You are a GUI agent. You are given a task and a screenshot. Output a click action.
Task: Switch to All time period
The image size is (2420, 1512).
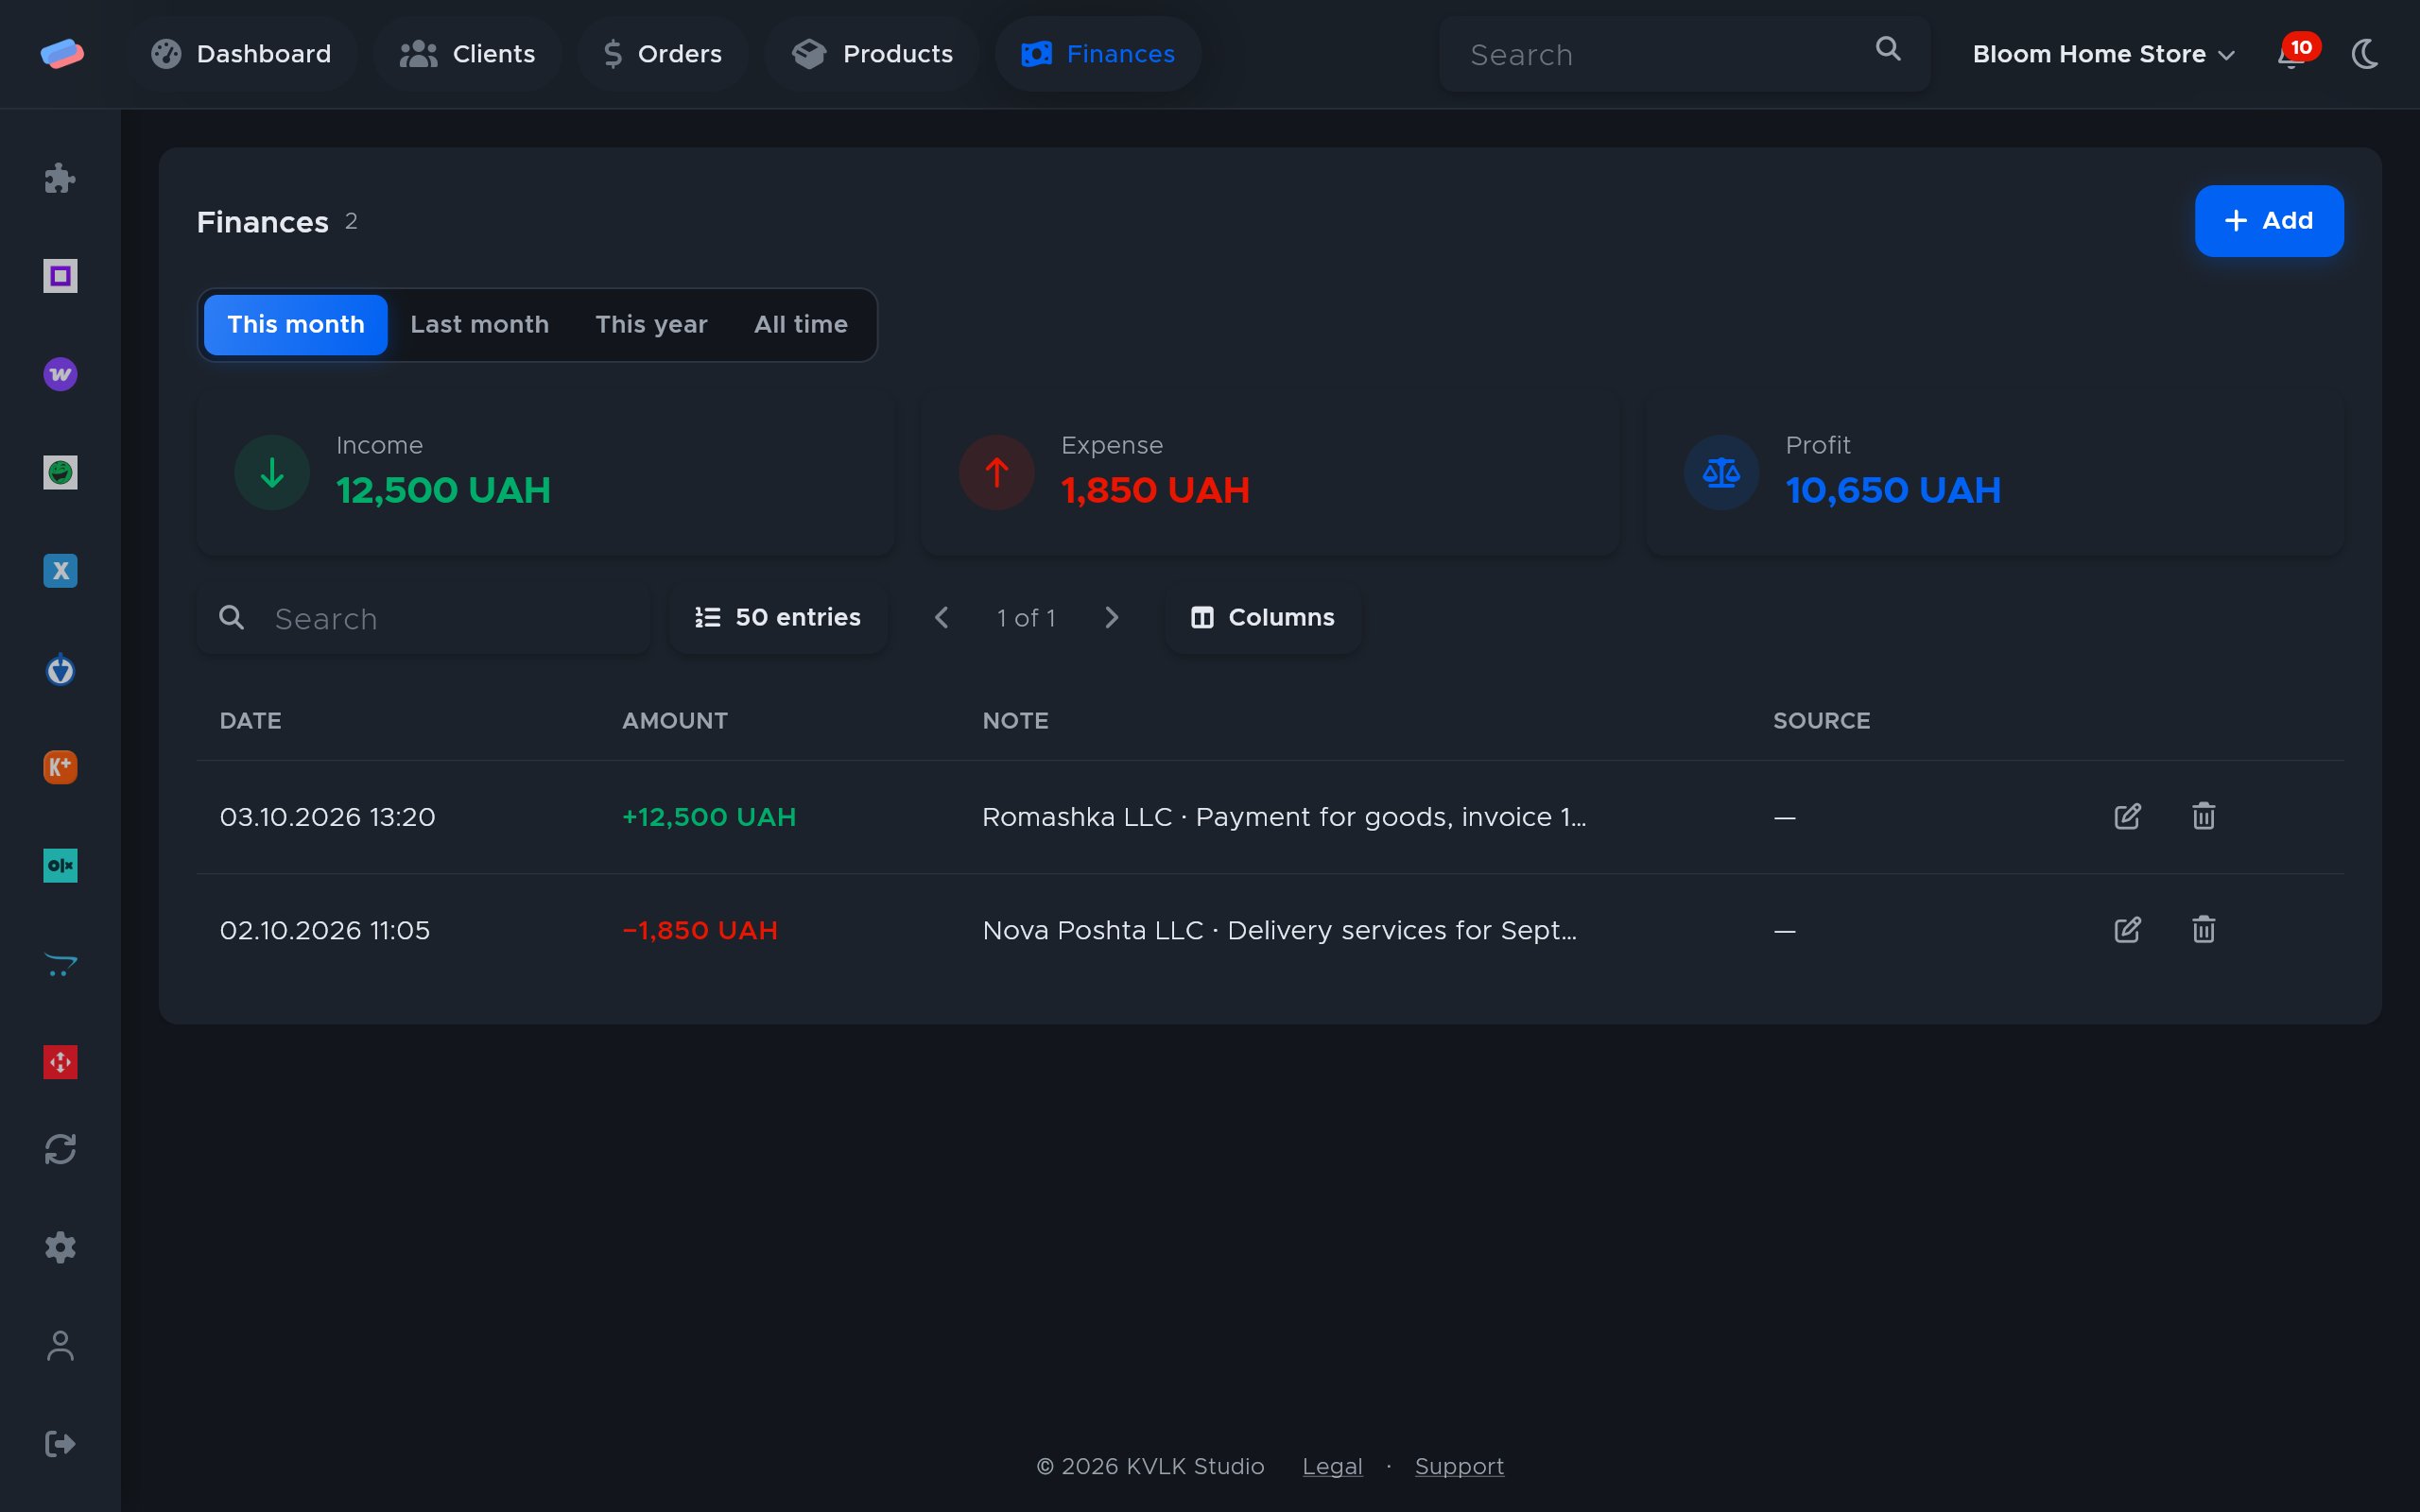801,325
